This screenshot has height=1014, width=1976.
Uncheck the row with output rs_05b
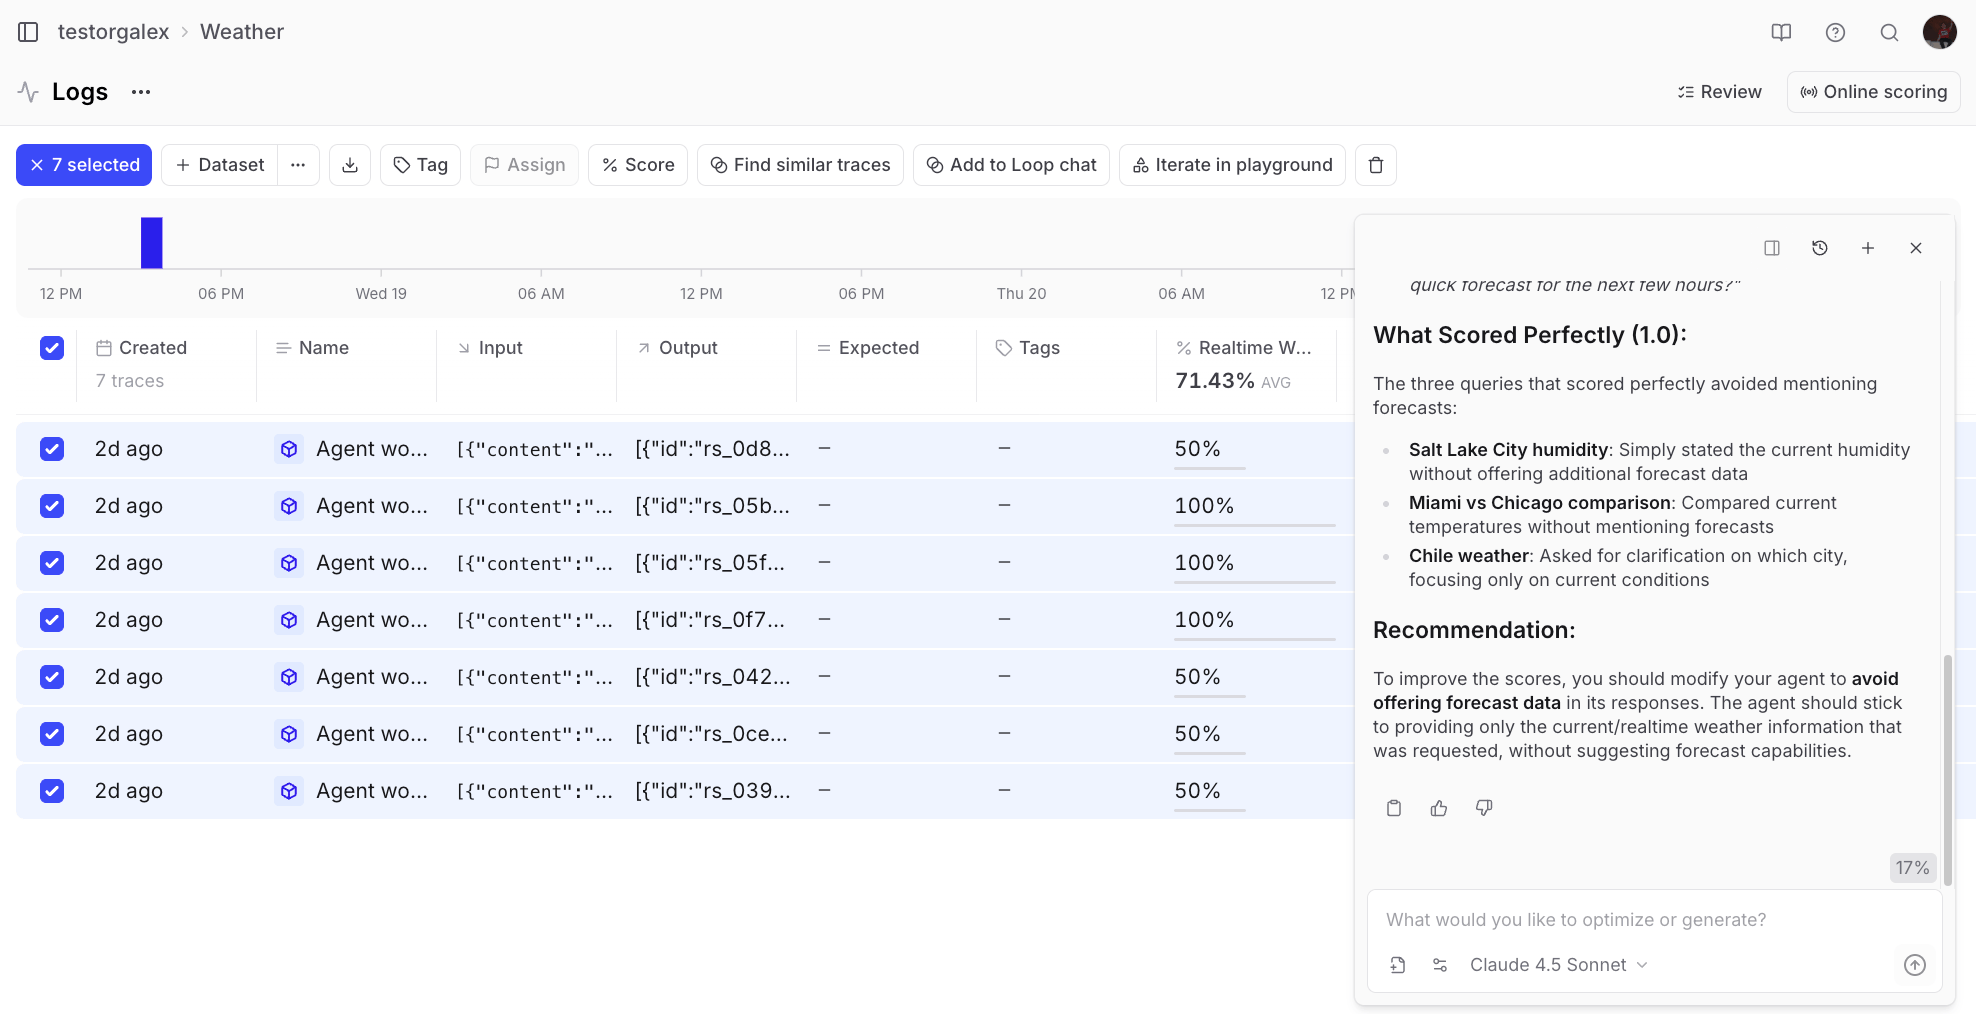(52, 506)
